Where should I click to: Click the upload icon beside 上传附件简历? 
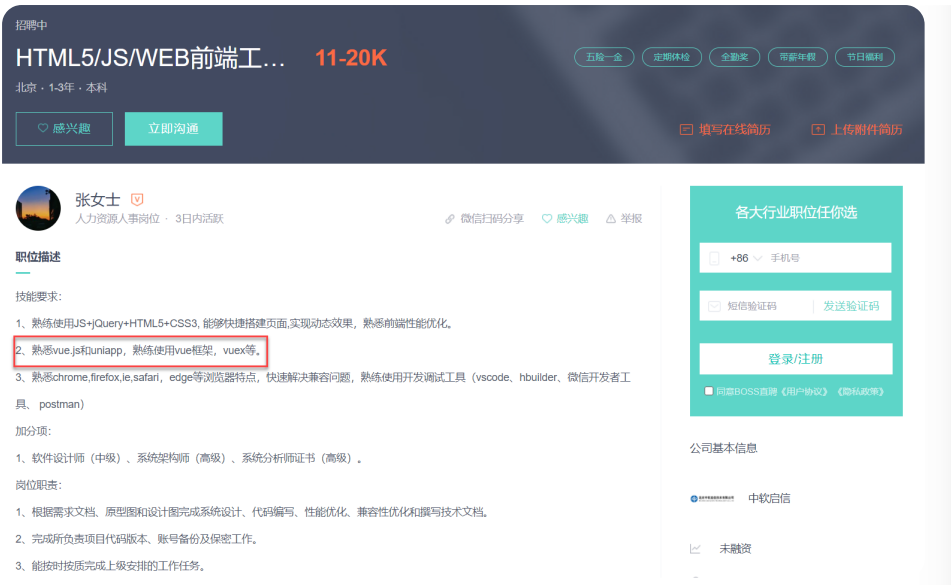click(816, 129)
